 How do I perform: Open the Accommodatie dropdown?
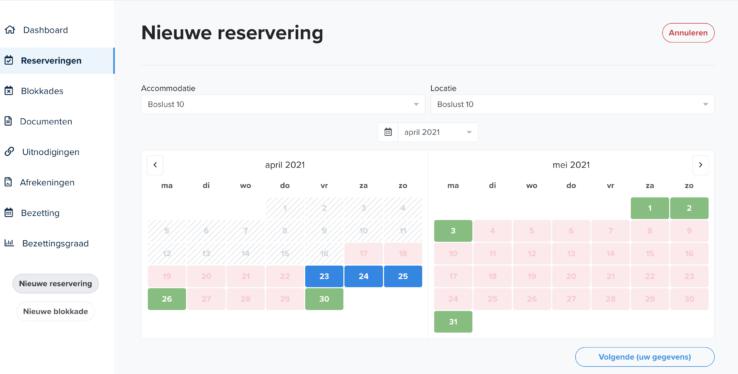coord(283,104)
